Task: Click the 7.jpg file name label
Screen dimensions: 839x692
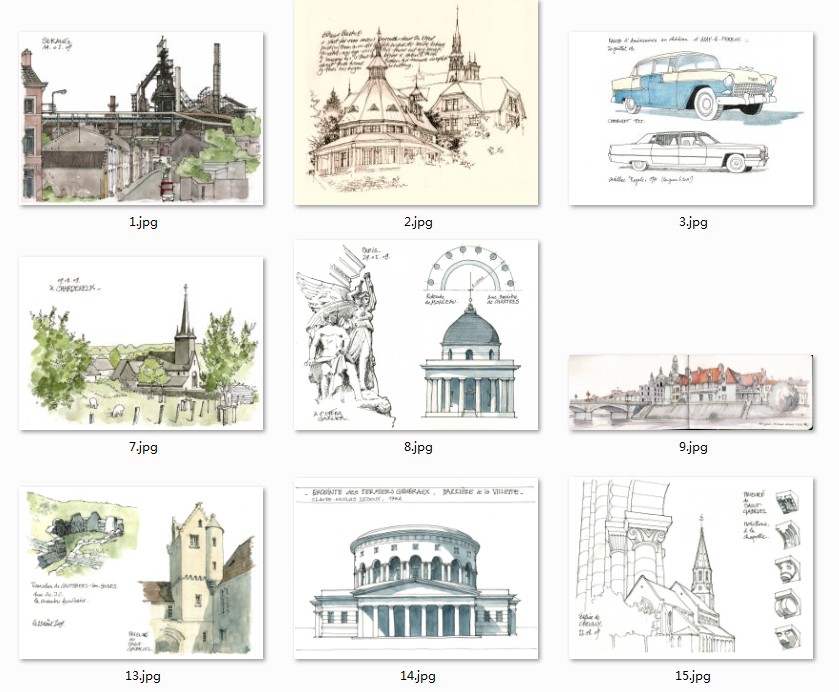Action: point(142,447)
